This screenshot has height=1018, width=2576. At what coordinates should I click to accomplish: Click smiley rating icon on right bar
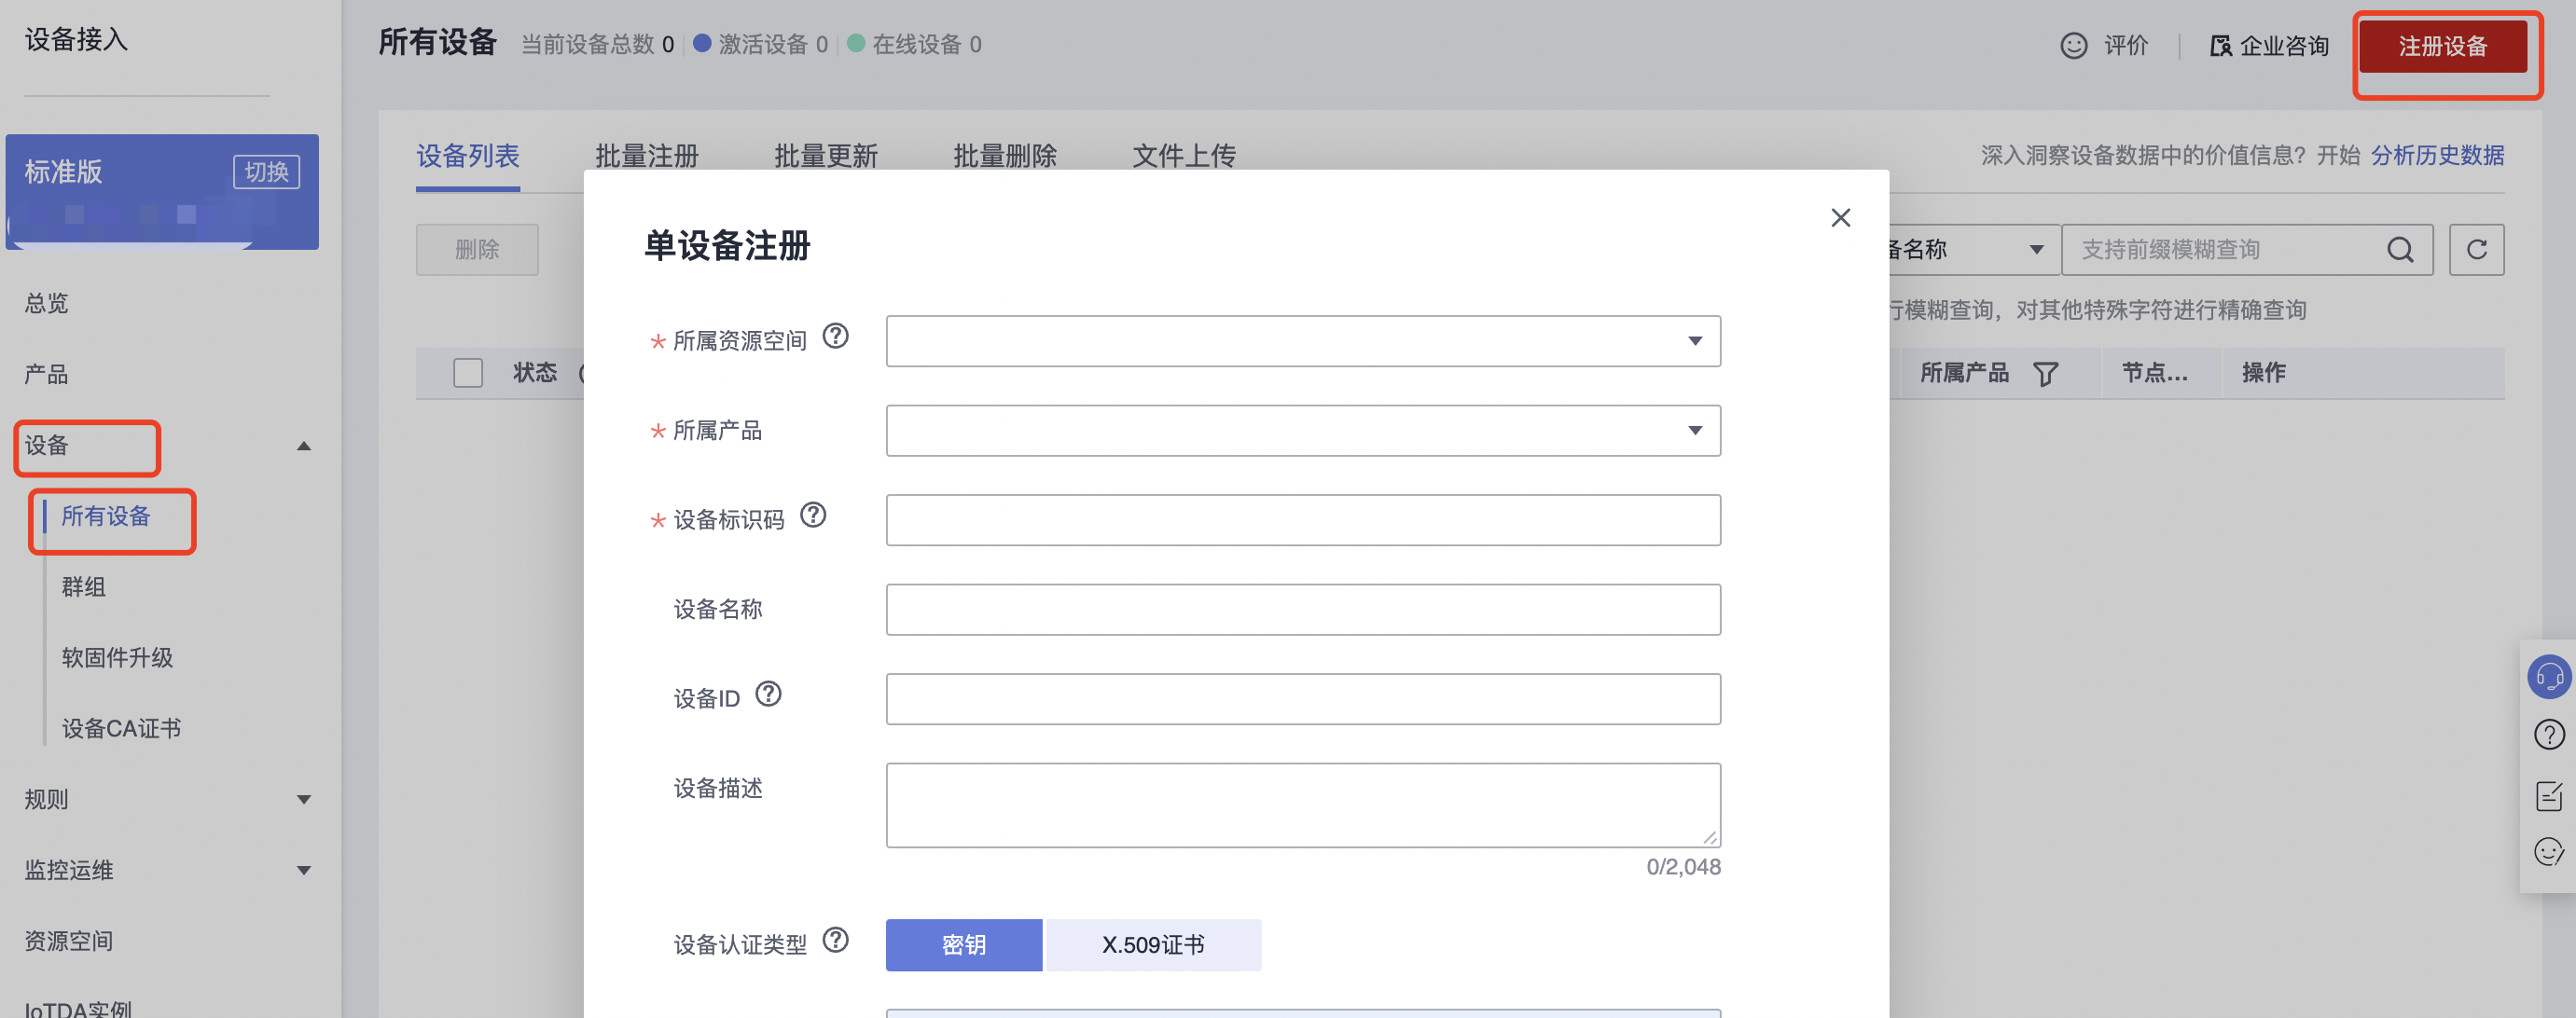[2549, 852]
